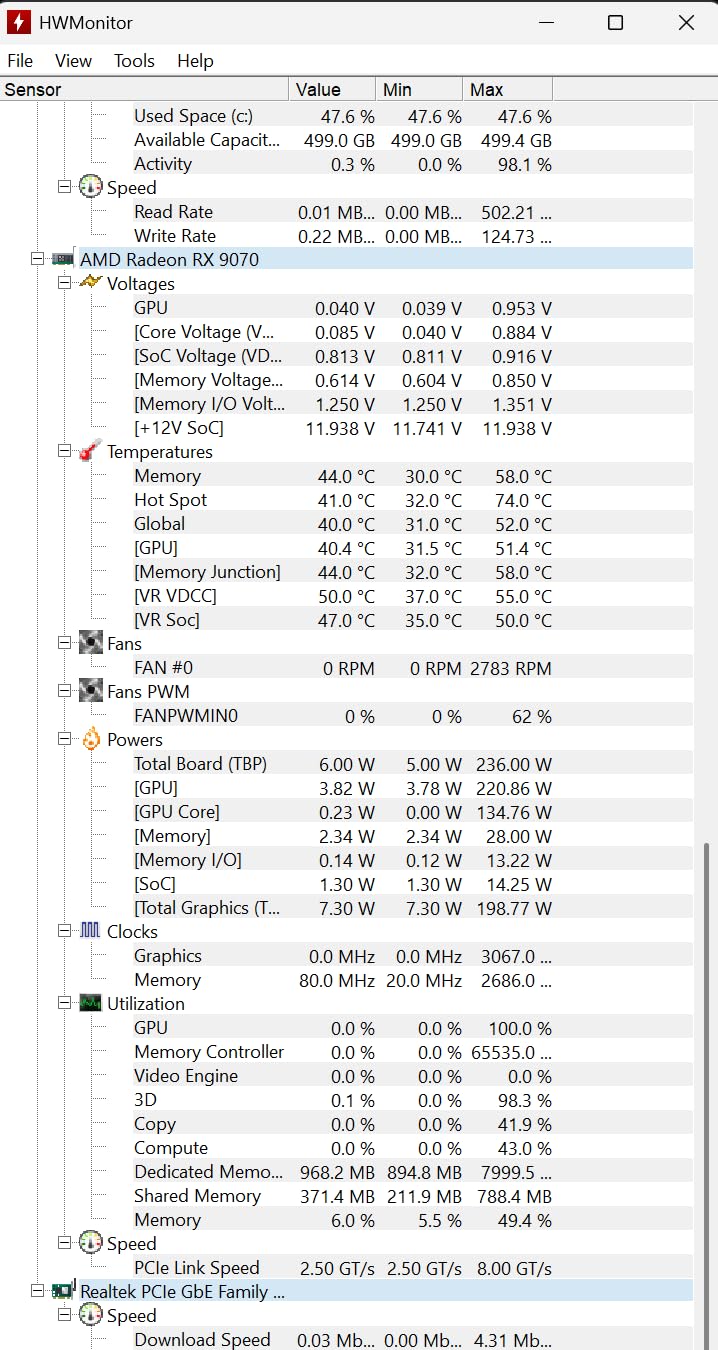Click the speedometer icon above Read Rate
The width and height of the screenshot is (718, 1350).
91,187
